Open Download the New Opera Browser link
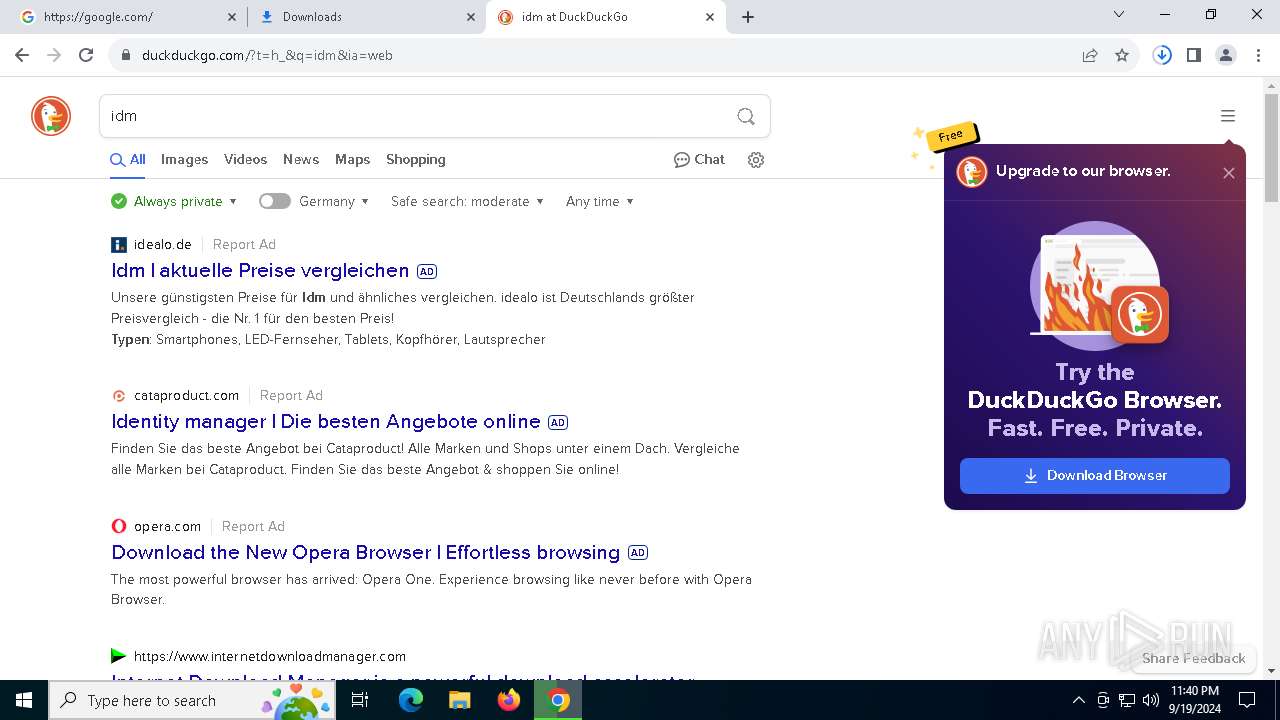Screen dimensions: 1280x720 [x=366, y=553]
